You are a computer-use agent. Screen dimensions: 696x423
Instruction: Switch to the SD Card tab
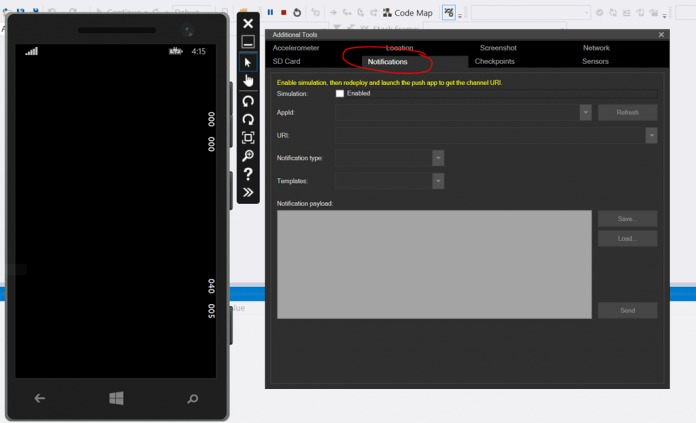[286, 61]
